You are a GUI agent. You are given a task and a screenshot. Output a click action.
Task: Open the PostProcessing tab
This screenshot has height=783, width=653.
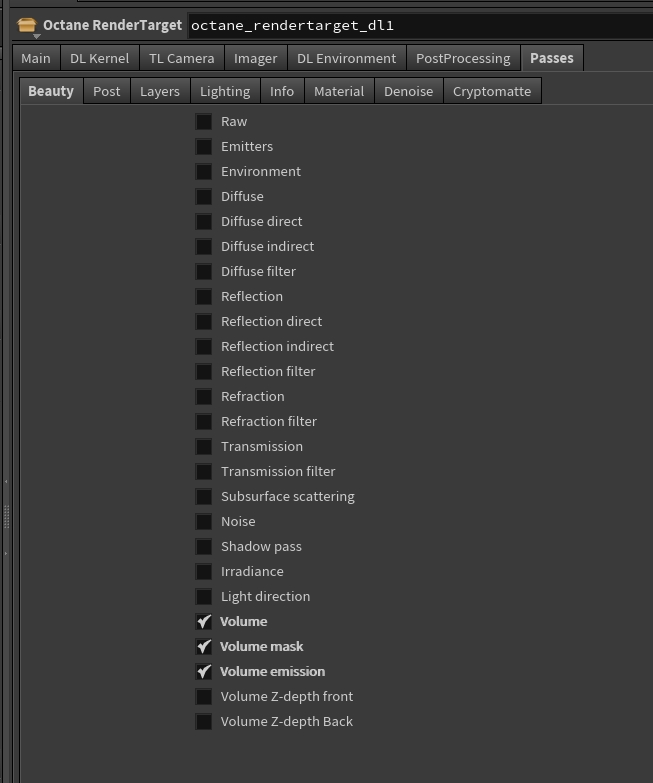[463, 58]
